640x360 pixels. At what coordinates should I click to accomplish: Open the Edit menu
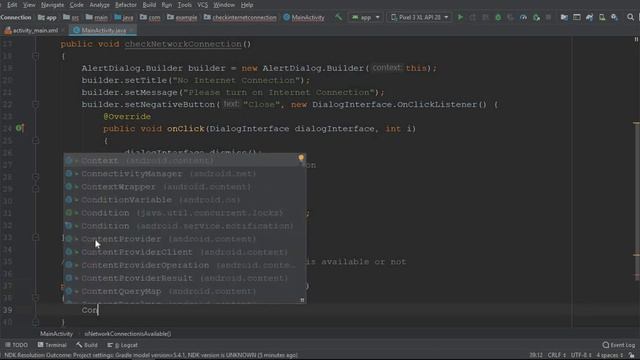coord(12,5)
